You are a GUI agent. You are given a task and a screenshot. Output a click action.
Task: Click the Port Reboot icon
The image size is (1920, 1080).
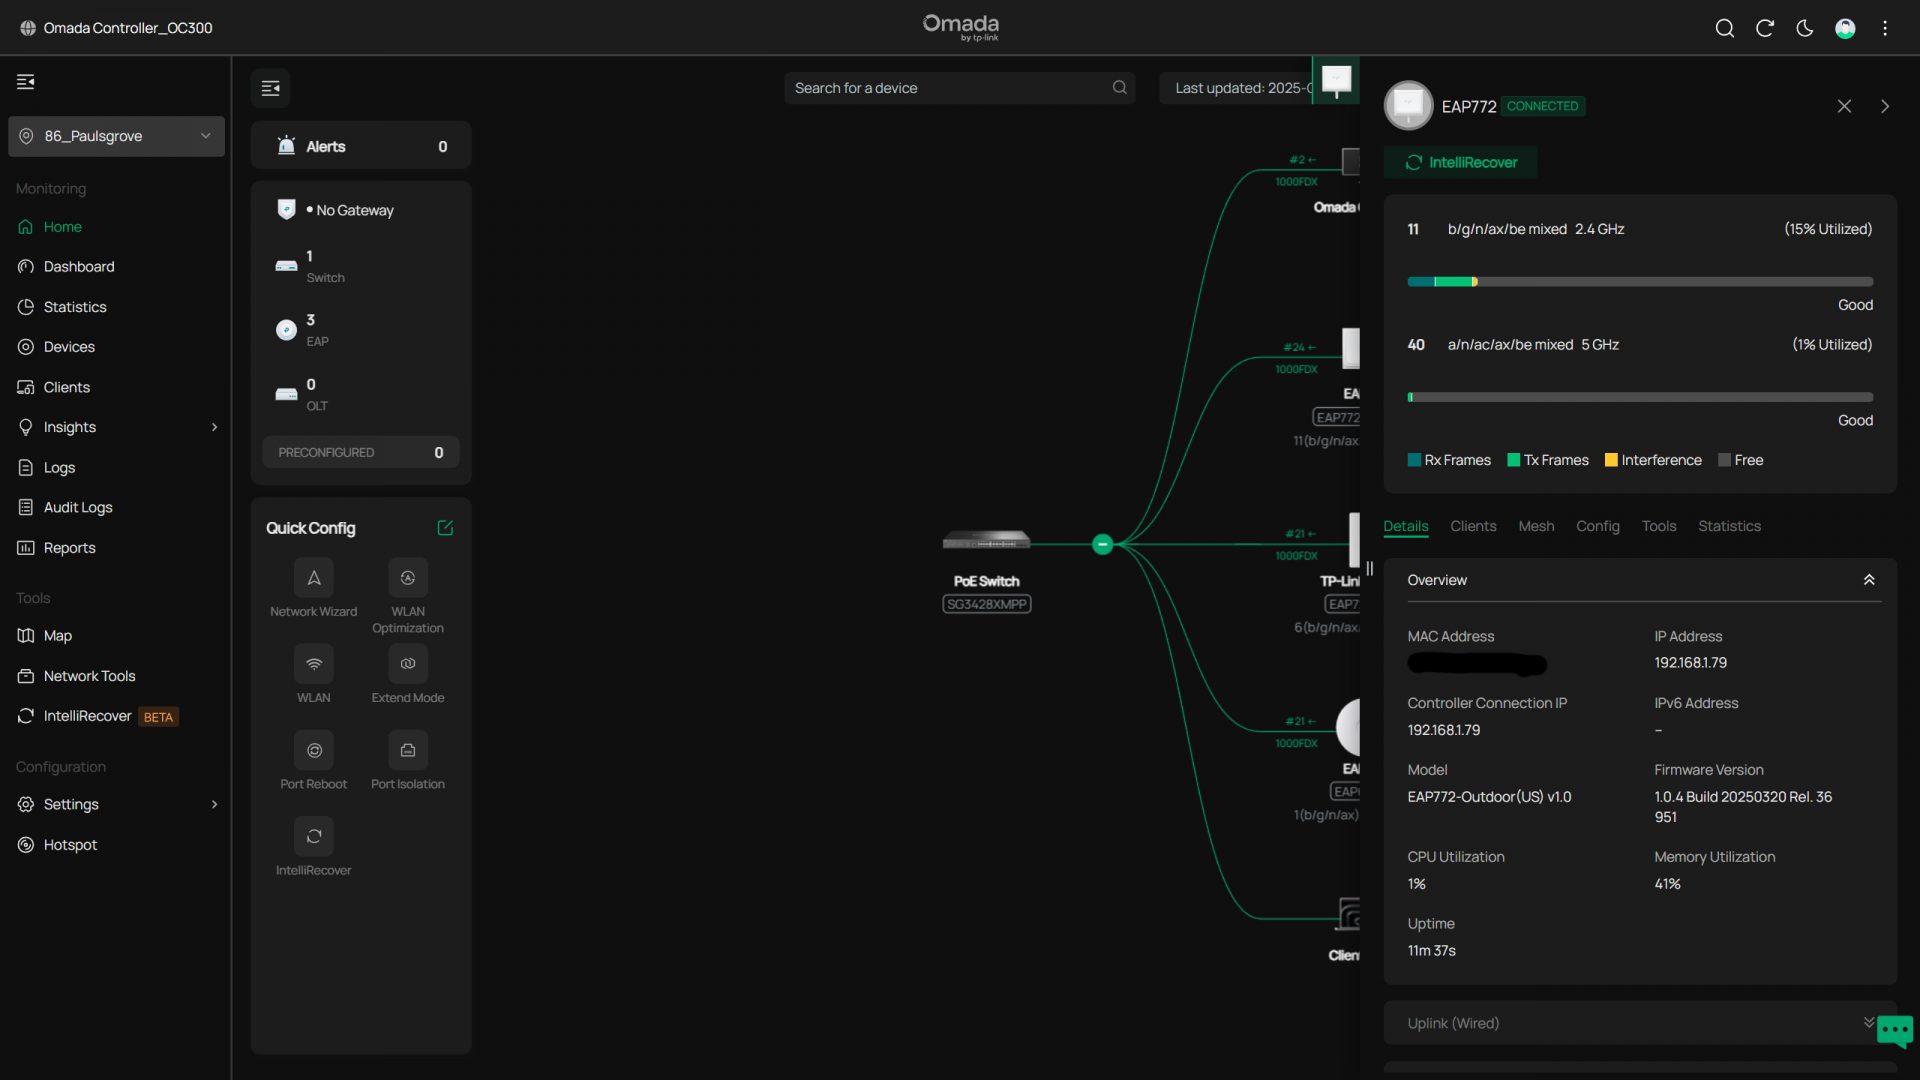coord(313,751)
